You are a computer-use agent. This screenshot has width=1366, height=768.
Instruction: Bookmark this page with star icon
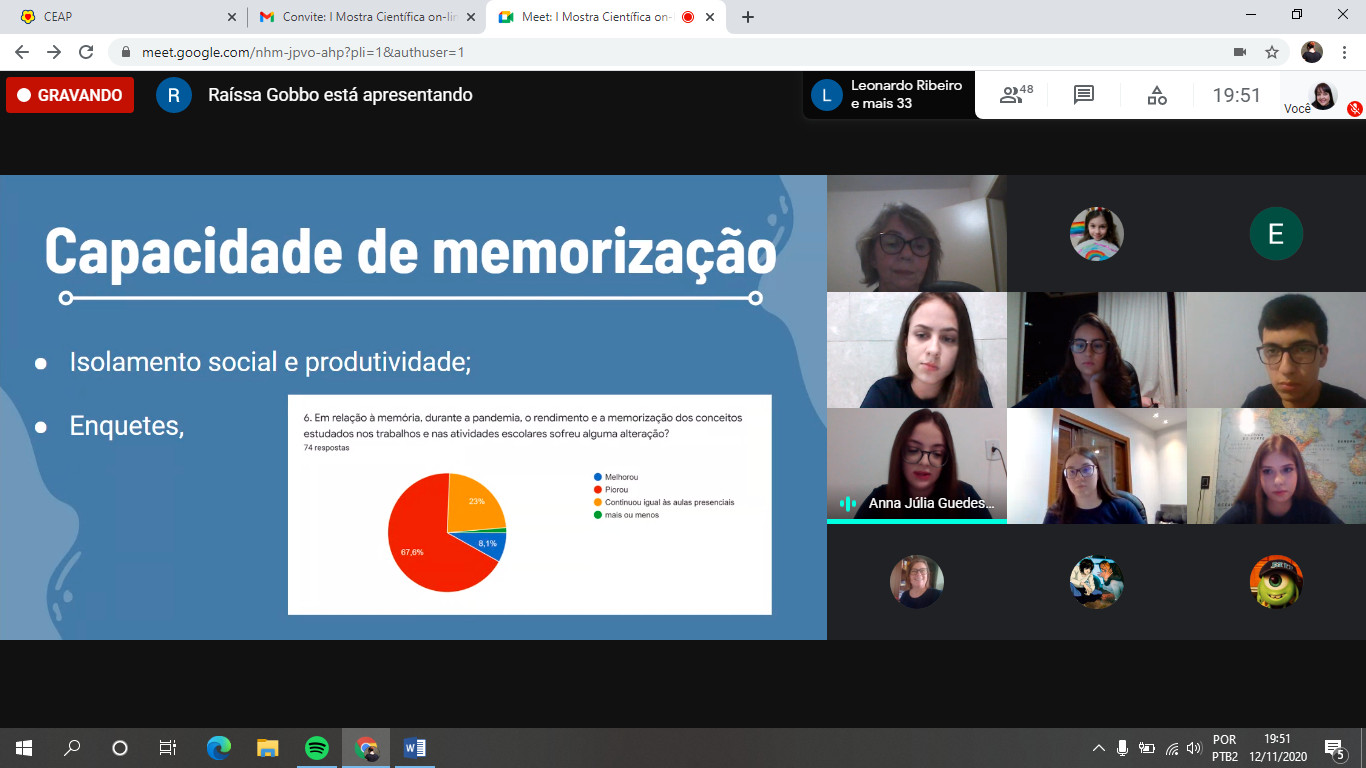[1272, 52]
